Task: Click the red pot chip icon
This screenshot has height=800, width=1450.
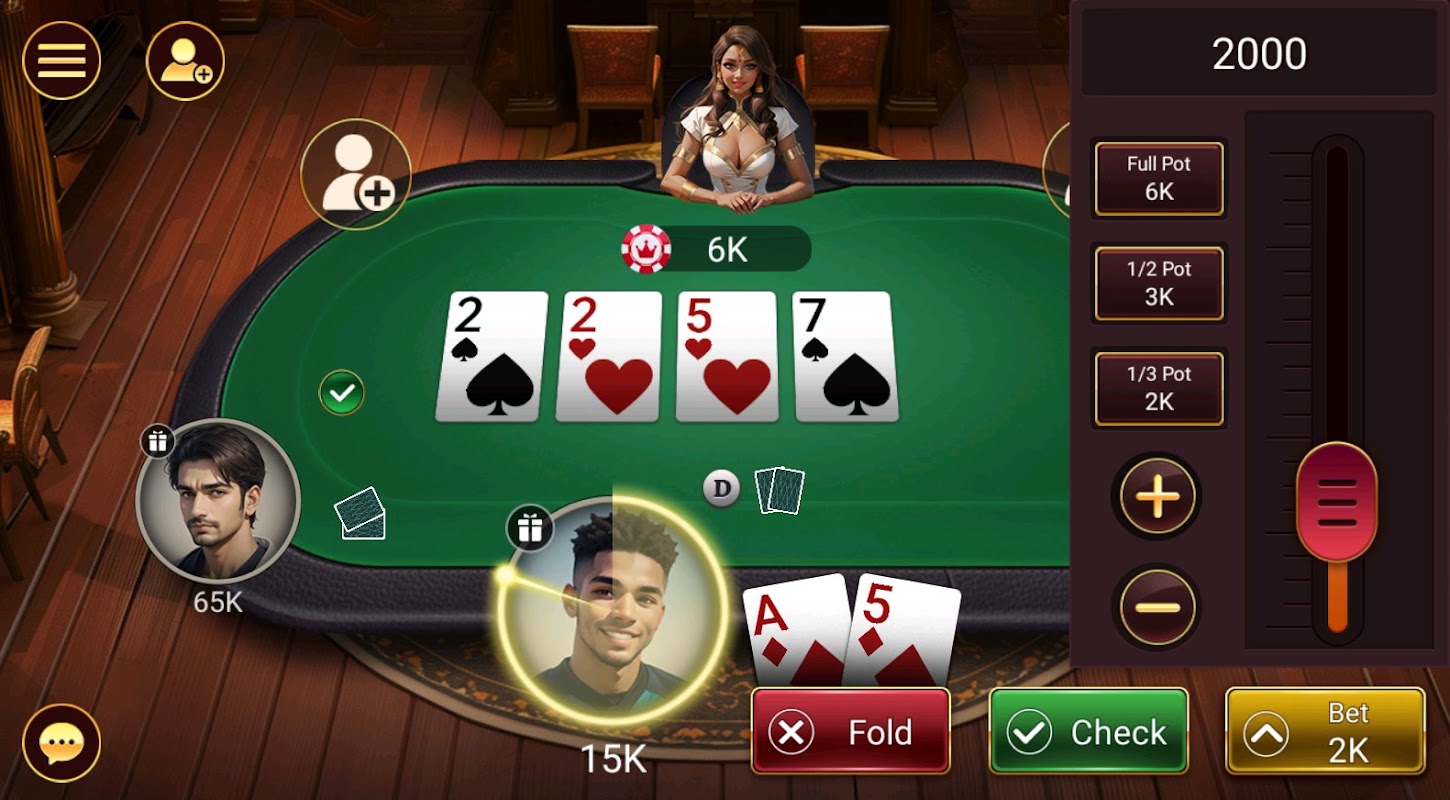Action: pos(646,248)
